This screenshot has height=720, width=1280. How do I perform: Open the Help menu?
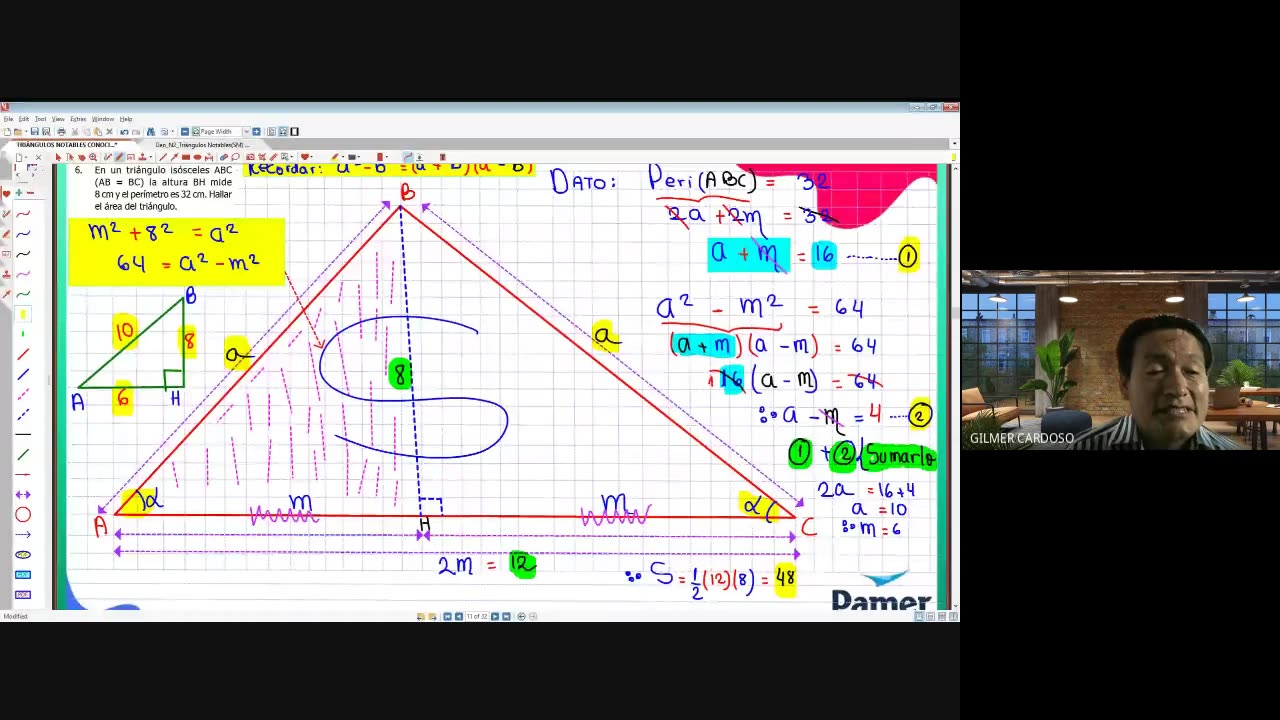pyautogui.click(x=126, y=119)
